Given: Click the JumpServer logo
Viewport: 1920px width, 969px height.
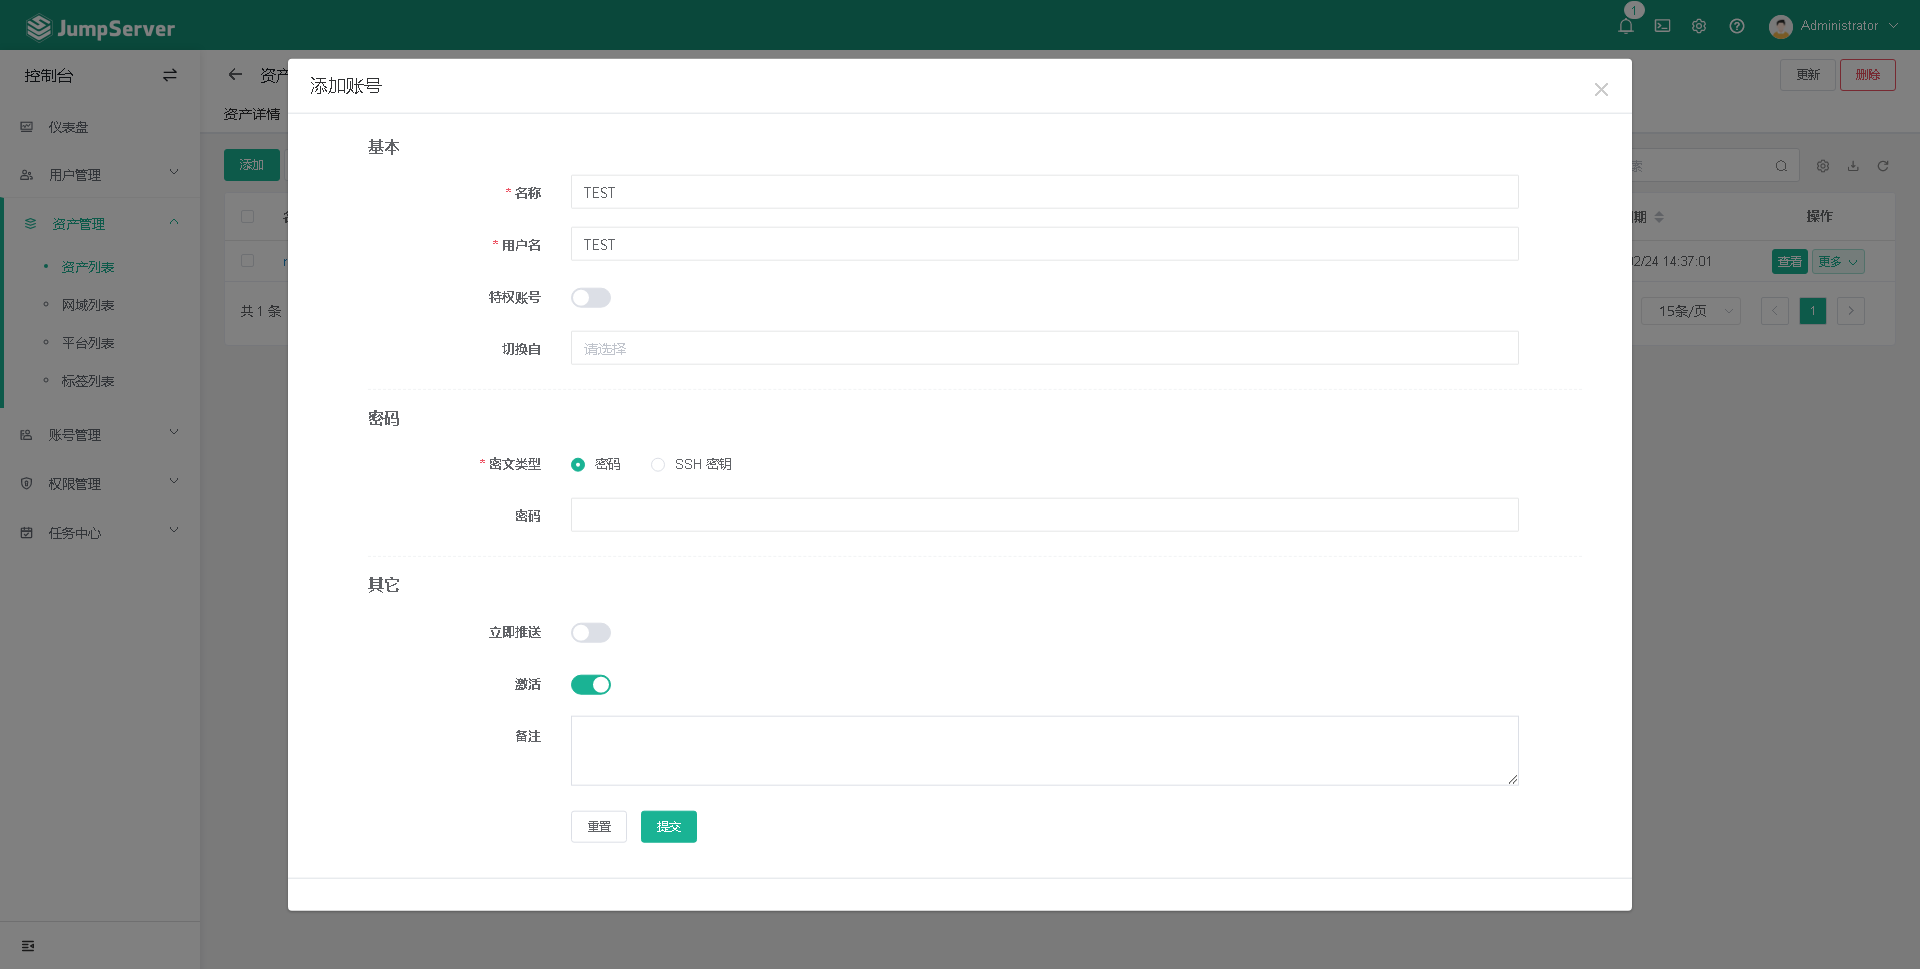Looking at the screenshot, I should point(100,28).
